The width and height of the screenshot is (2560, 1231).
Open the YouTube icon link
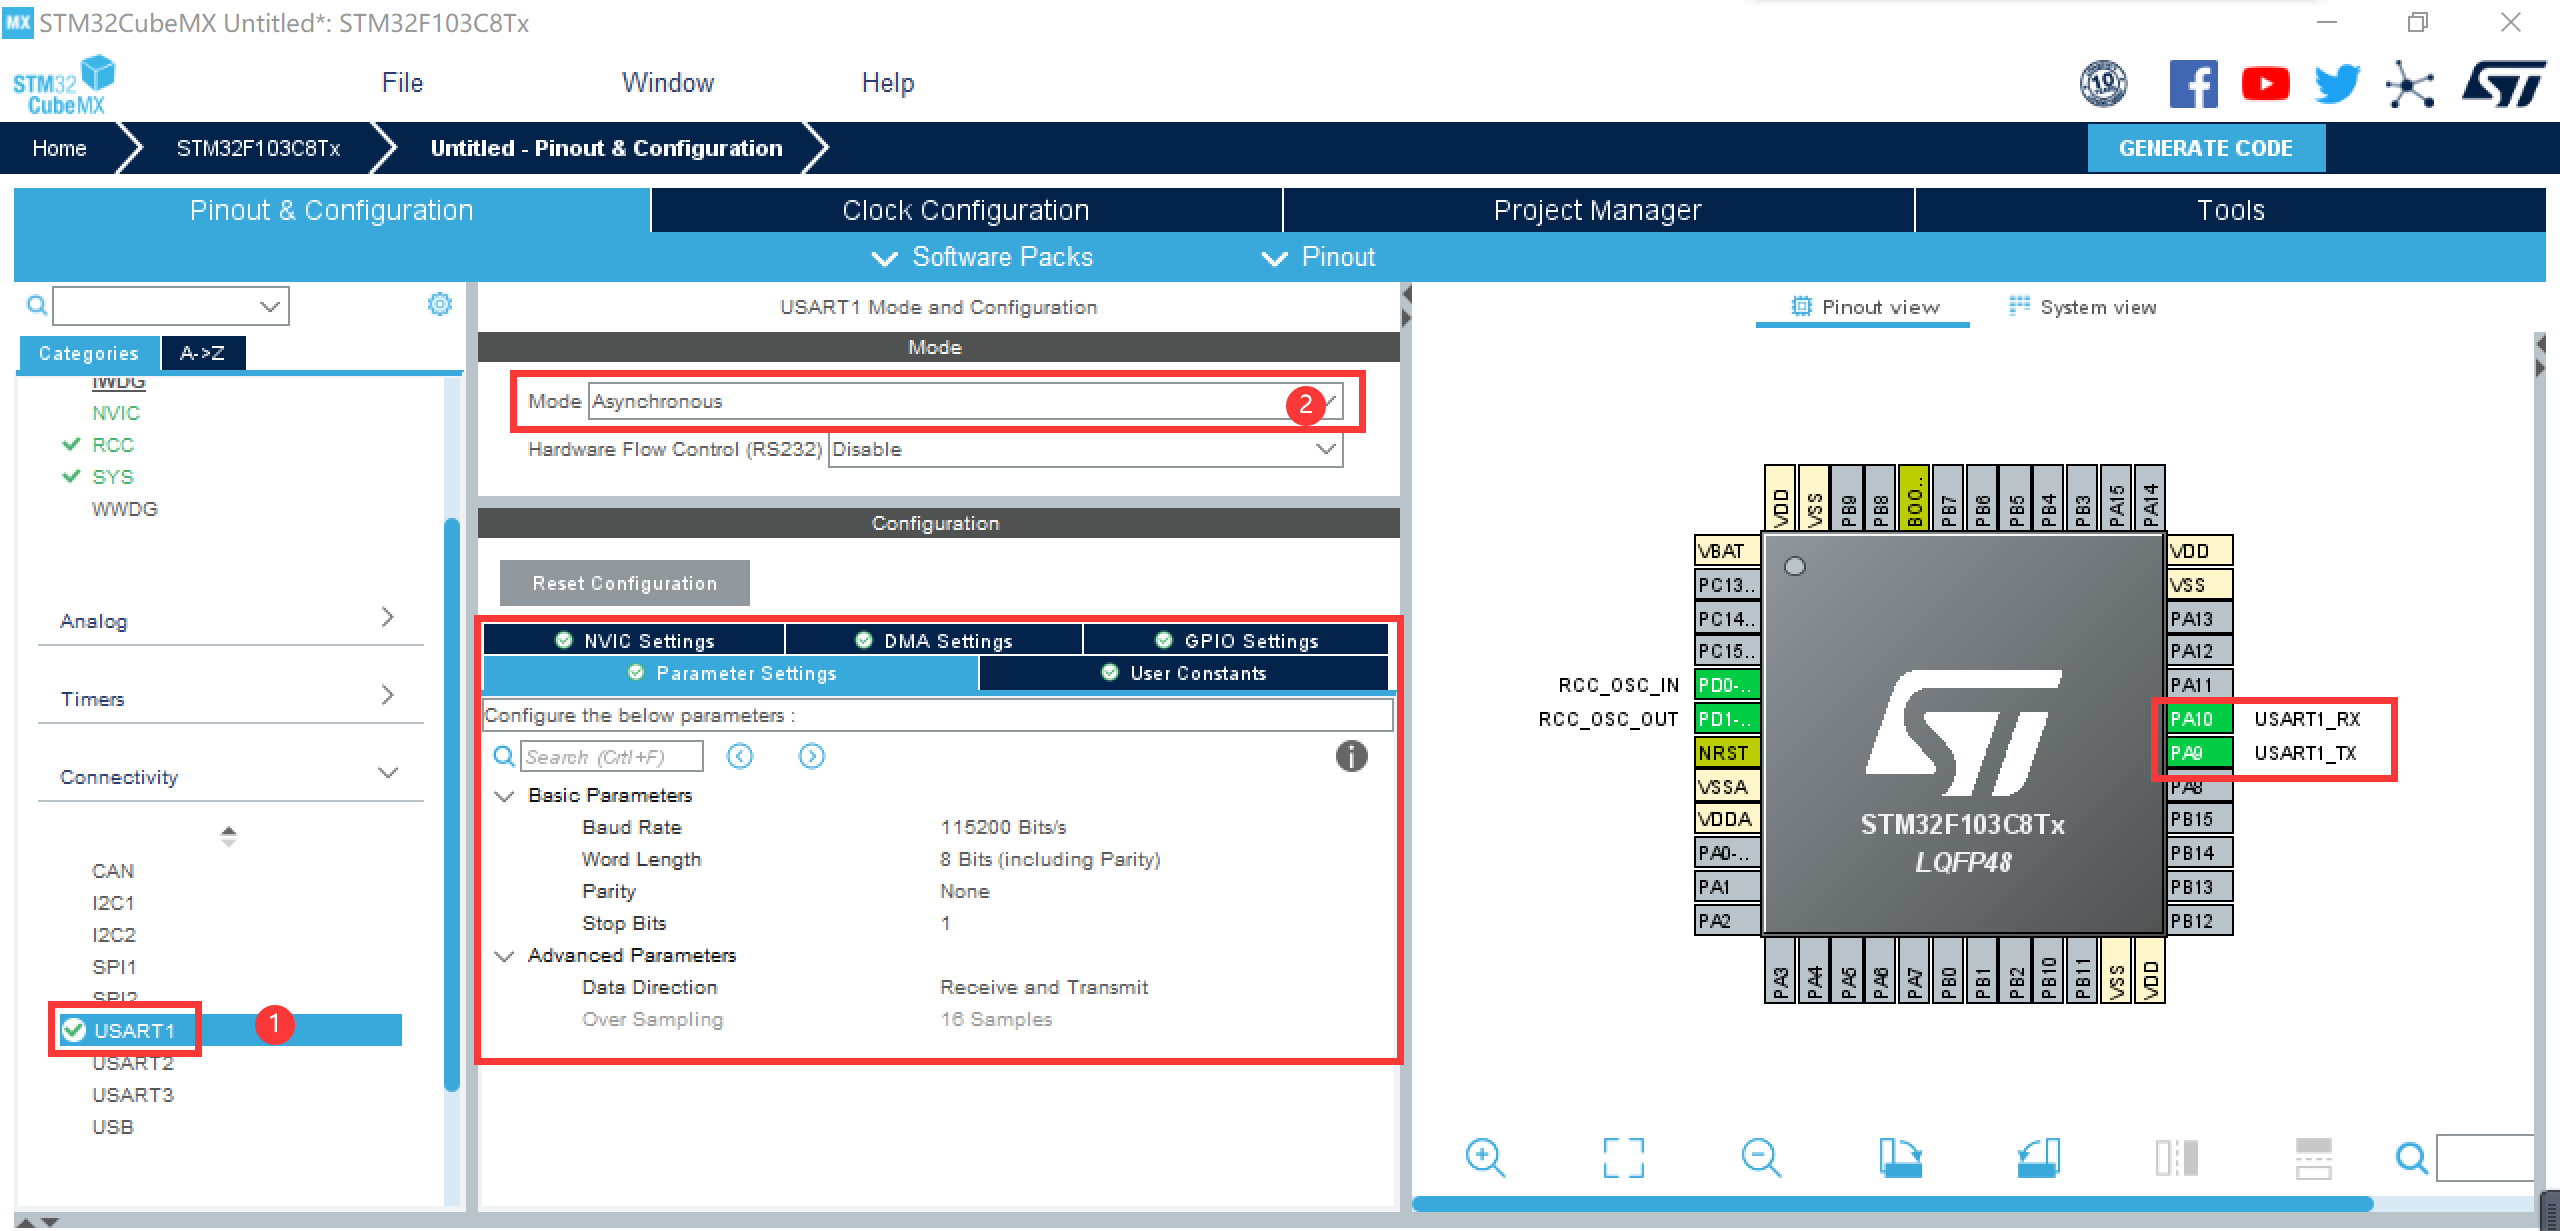[x=2265, y=84]
